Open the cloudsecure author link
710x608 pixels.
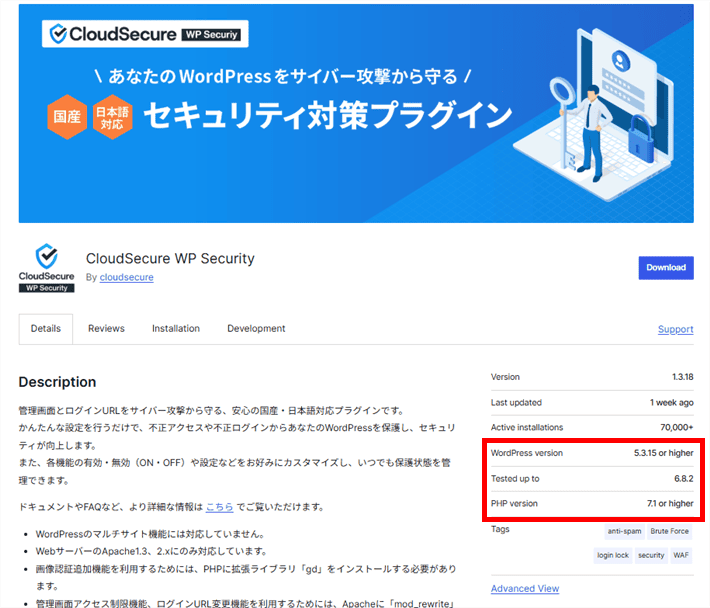point(126,277)
